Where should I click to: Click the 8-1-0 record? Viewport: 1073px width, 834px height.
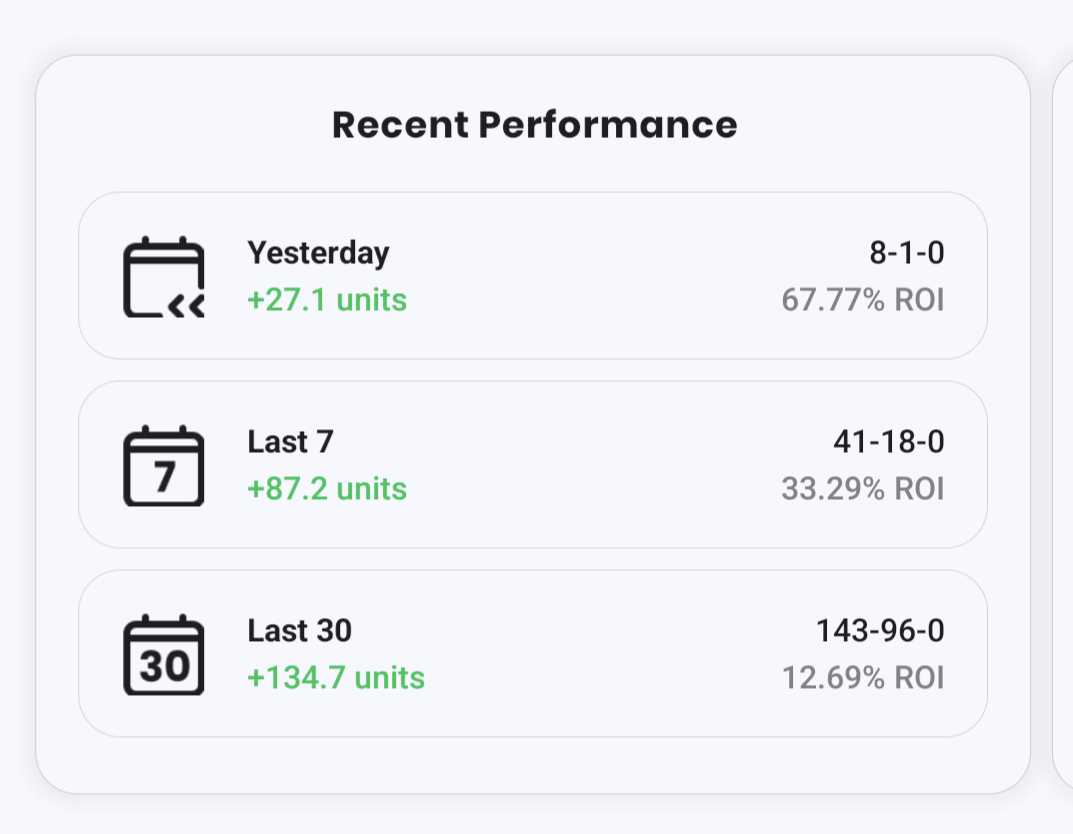coord(906,253)
